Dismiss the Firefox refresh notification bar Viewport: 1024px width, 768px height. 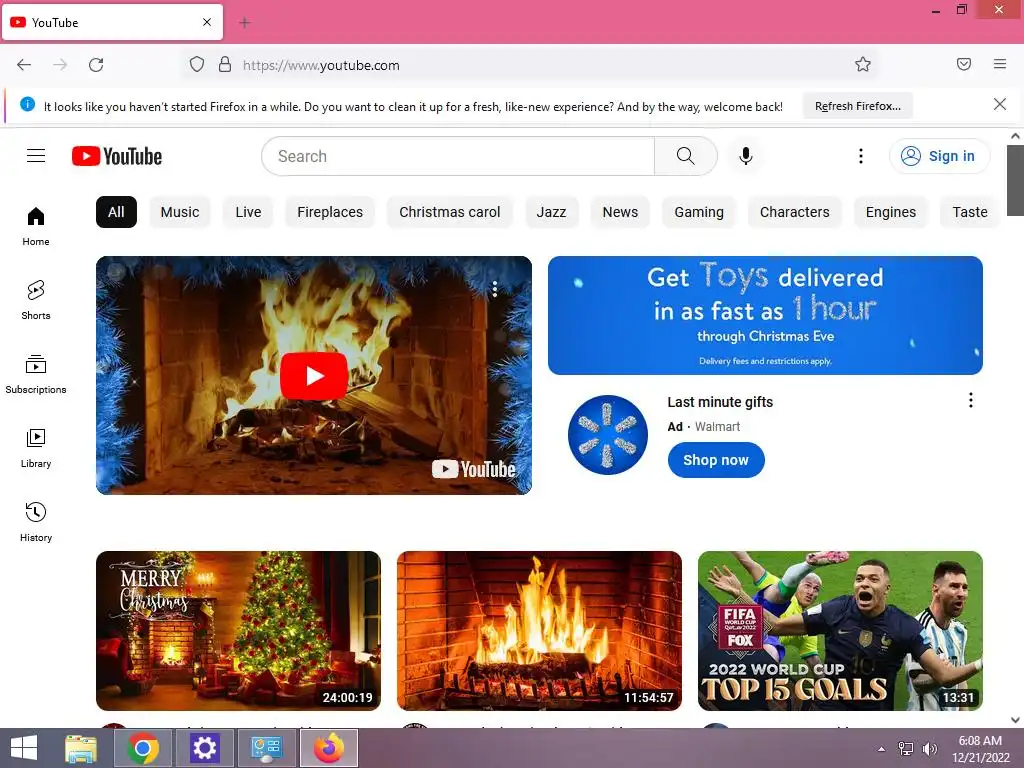point(1000,104)
